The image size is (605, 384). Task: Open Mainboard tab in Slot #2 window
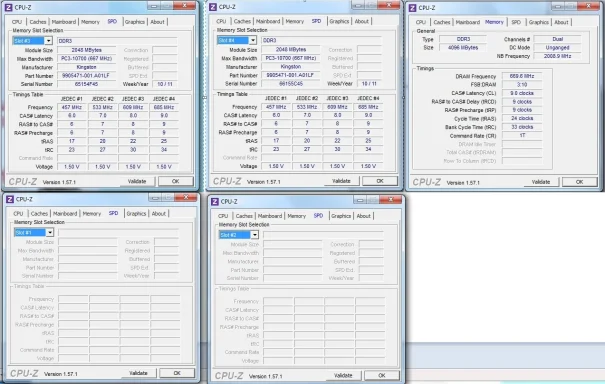coord(270,216)
